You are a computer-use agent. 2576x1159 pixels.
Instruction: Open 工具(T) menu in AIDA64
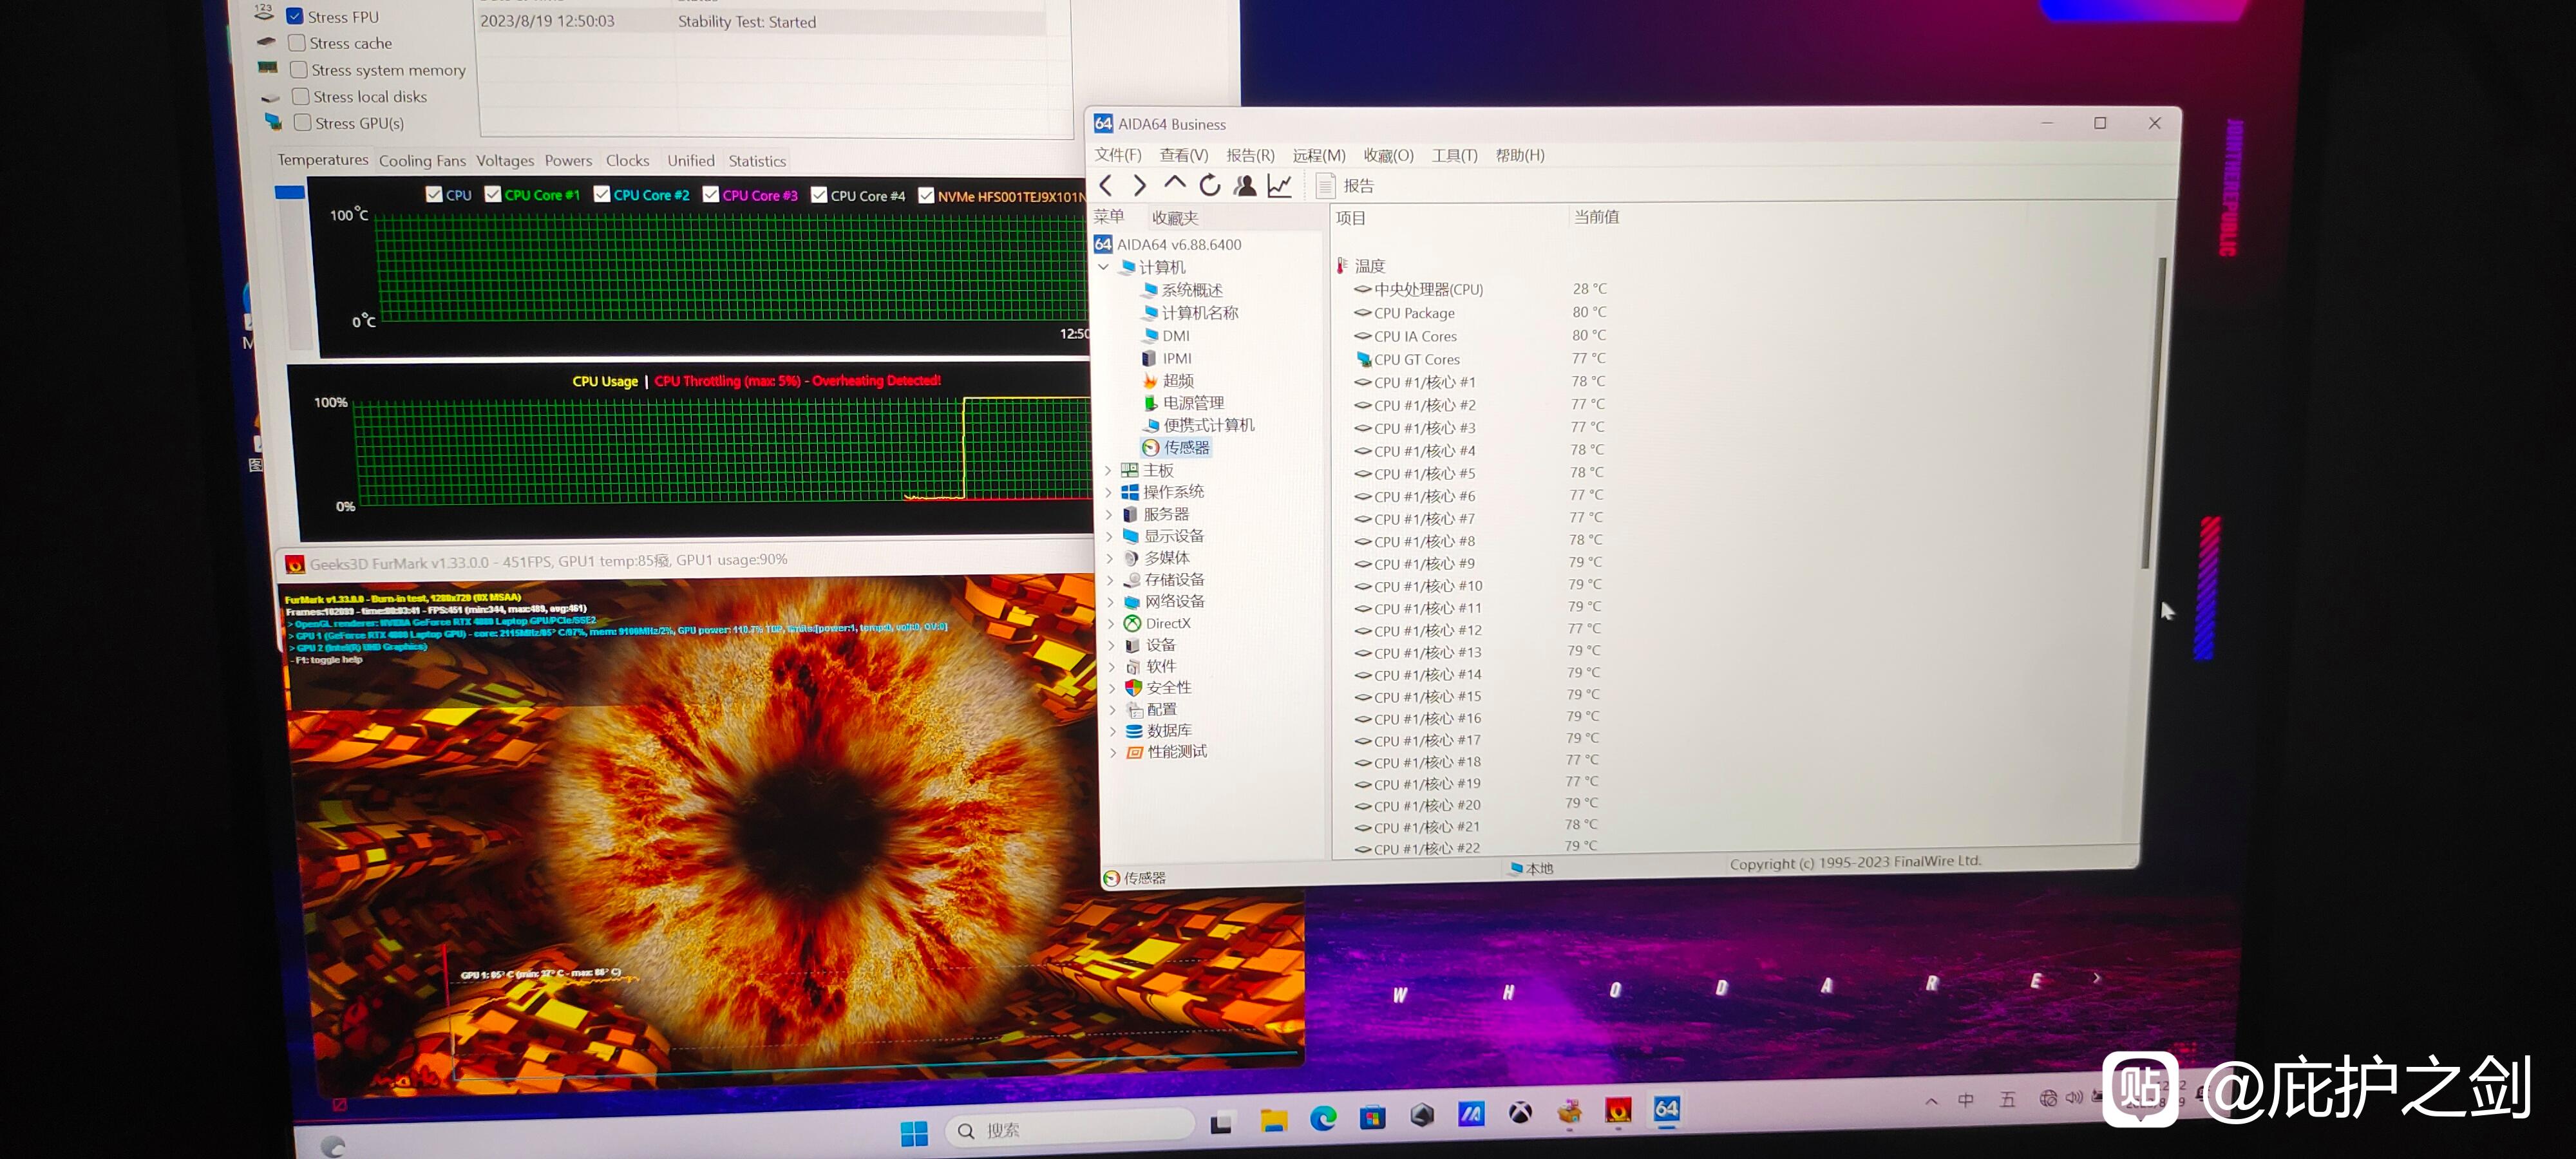[x=1454, y=155]
